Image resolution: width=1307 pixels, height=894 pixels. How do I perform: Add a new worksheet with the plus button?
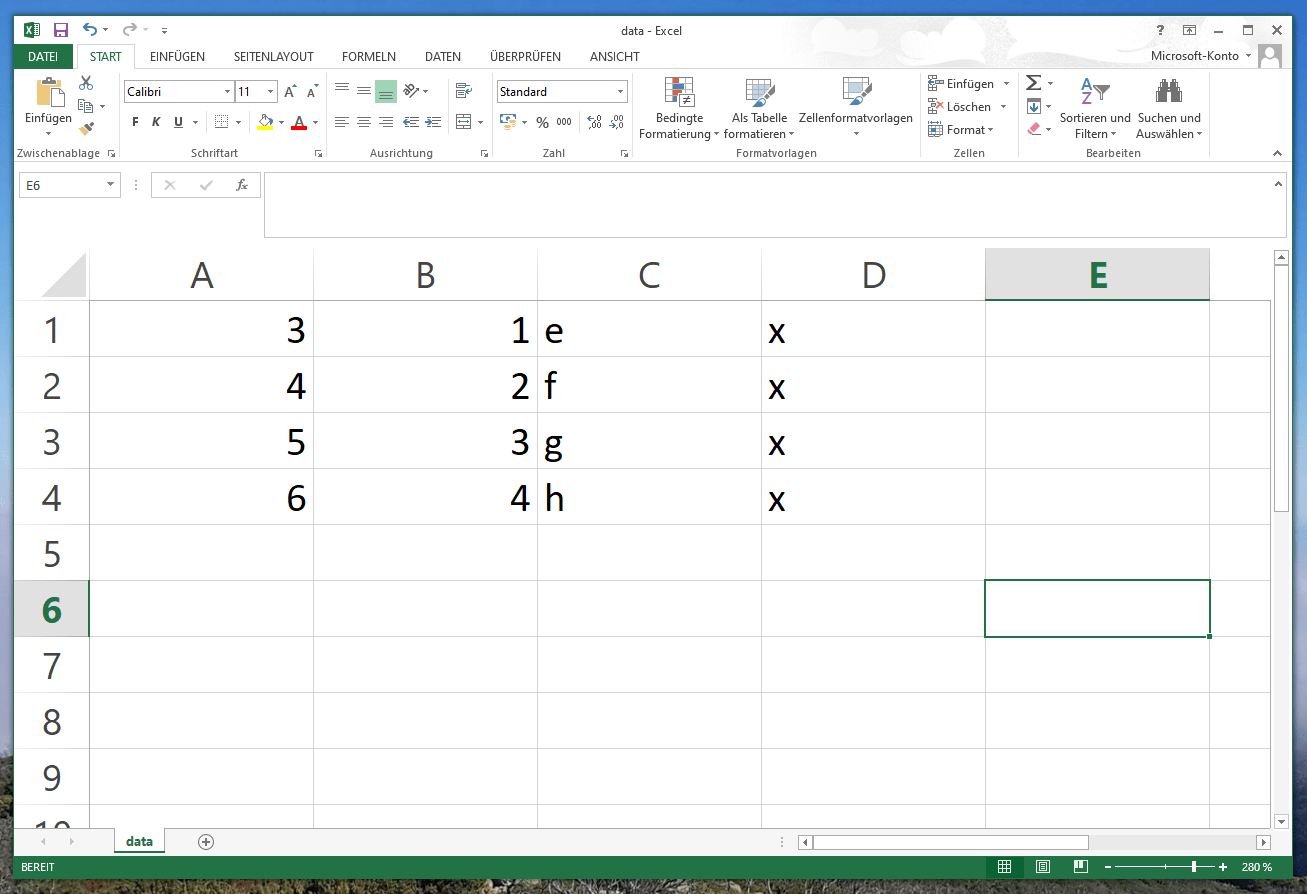[x=205, y=841]
